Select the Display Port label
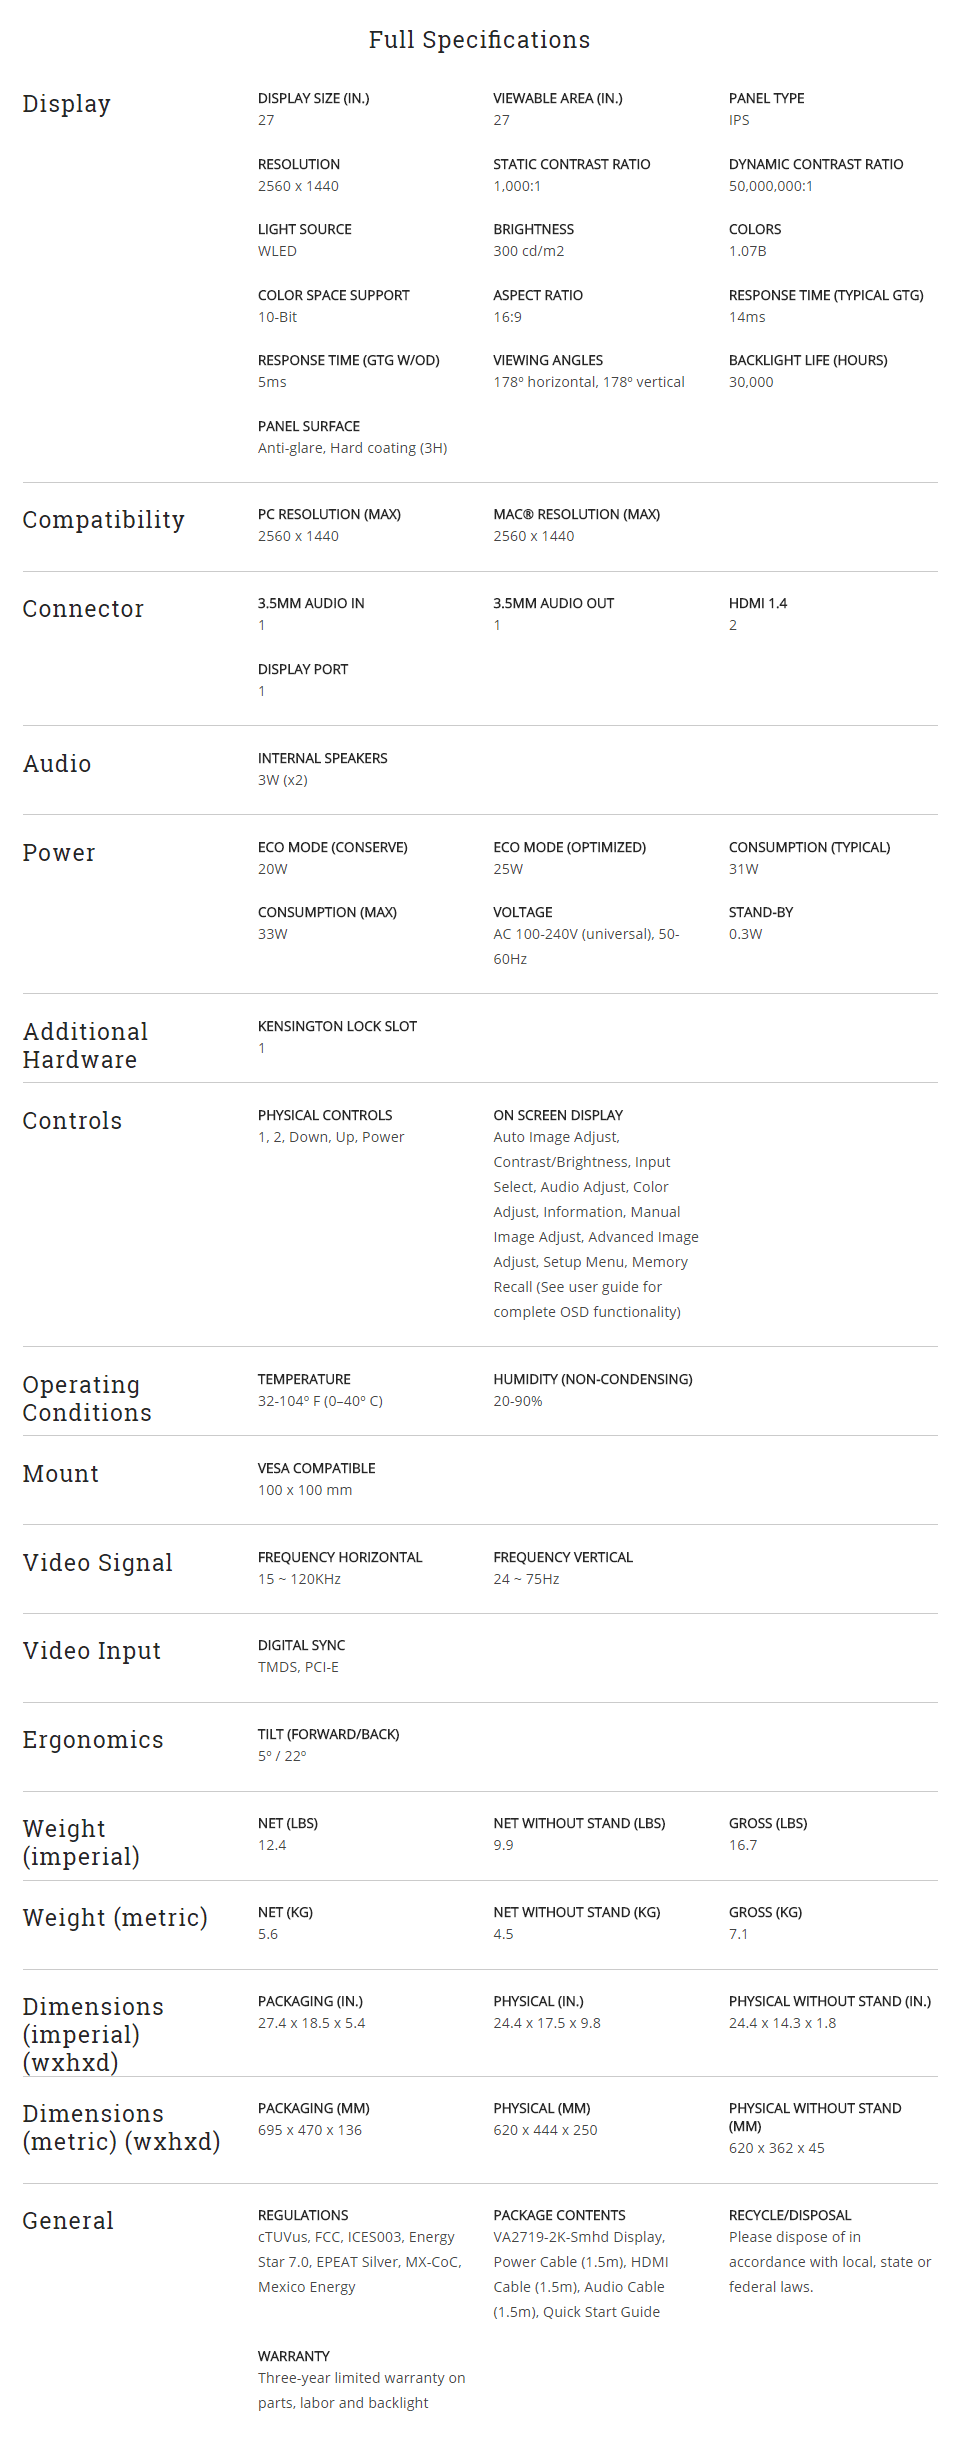The width and height of the screenshot is (960, 2440). click(x=303, y=669)
